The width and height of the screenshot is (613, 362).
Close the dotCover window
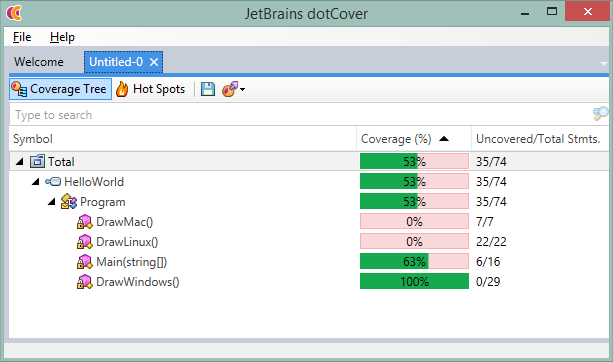point(588,12)
